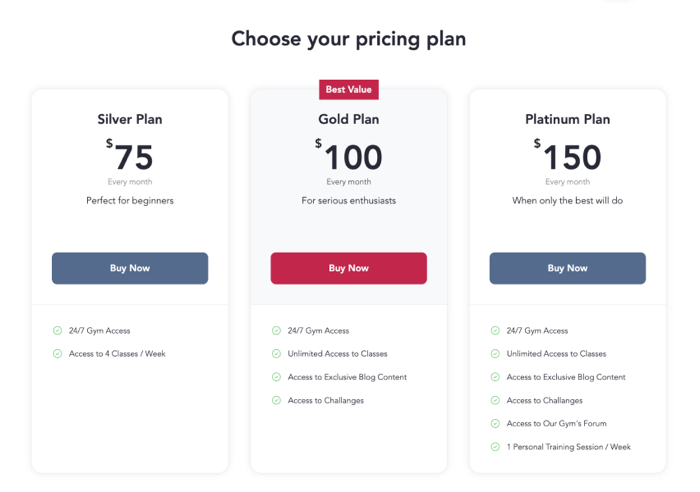Click checkmark beside Gold Exclusive Blog Content
Viewport: 700px width, 492px height.
coord(277,377)
